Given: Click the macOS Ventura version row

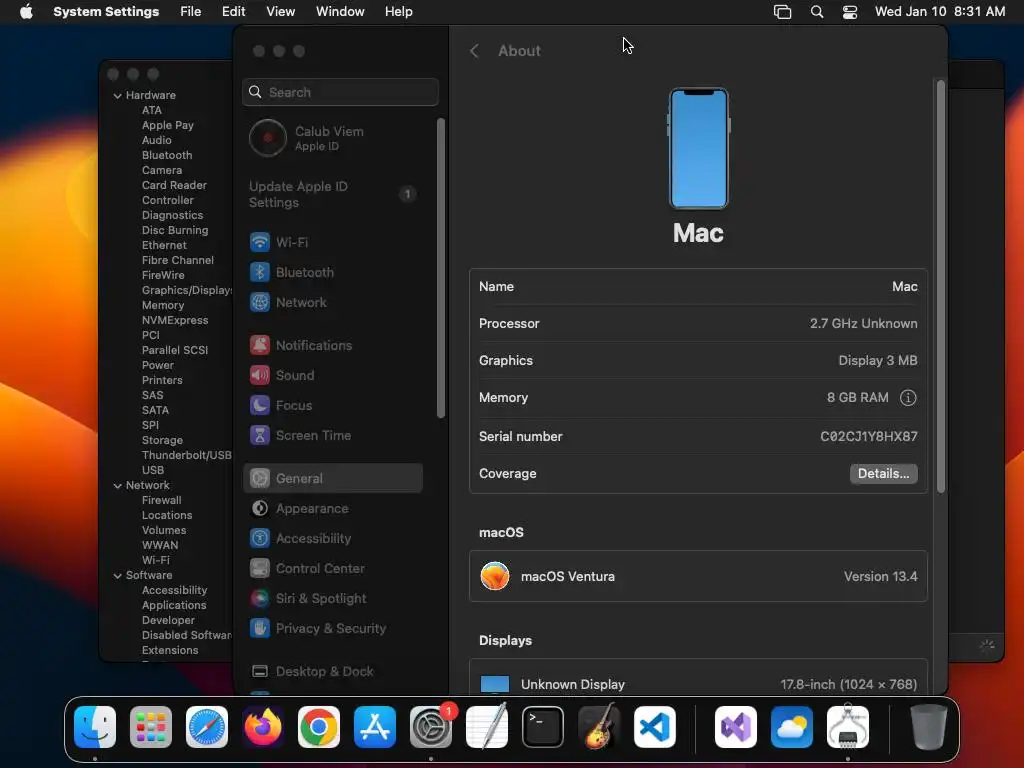Looking at the screenshot, I should (698, 577).
